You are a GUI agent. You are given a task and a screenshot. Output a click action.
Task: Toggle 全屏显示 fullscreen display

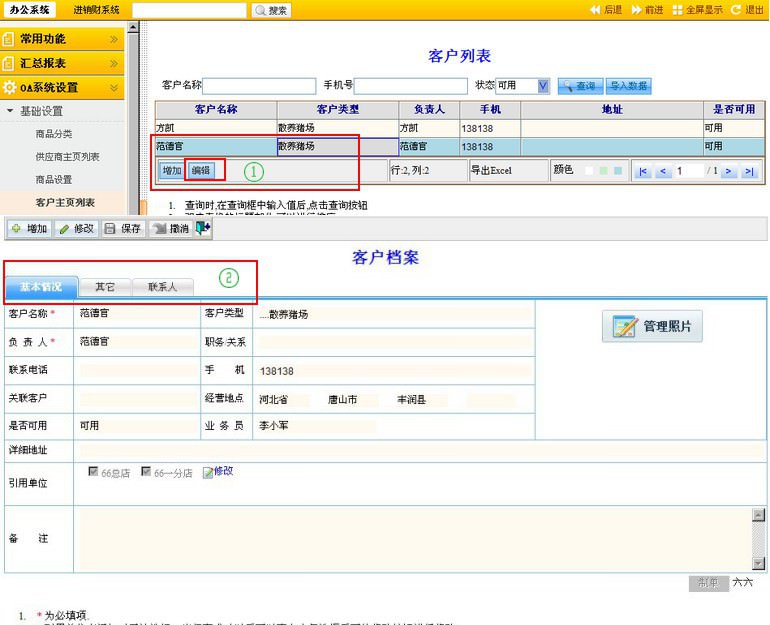point(678,10)
